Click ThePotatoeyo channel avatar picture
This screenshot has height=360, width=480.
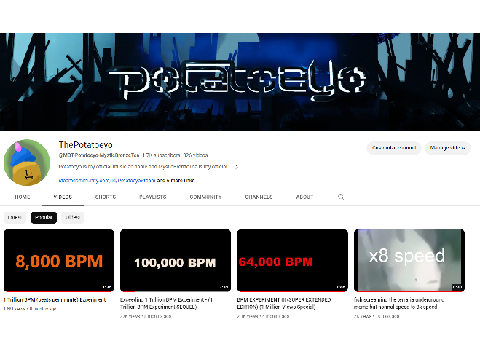[x=27, y=162]
